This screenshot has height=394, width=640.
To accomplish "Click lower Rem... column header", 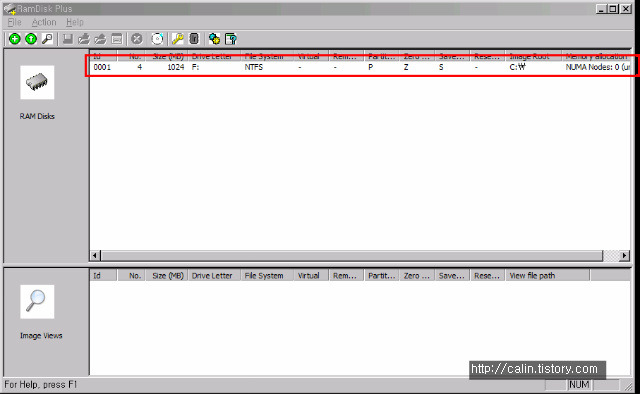I will (347, 276).
